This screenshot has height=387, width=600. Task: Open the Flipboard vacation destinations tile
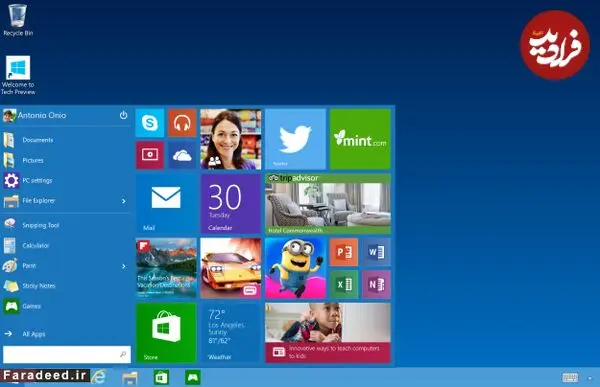coord(166,268)
